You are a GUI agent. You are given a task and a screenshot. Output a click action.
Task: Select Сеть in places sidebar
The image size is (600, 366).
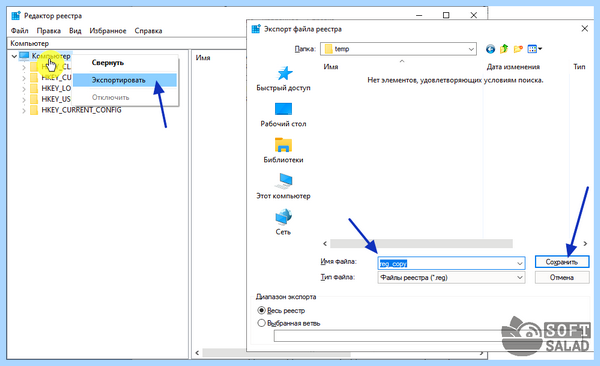tap(283, 222)
